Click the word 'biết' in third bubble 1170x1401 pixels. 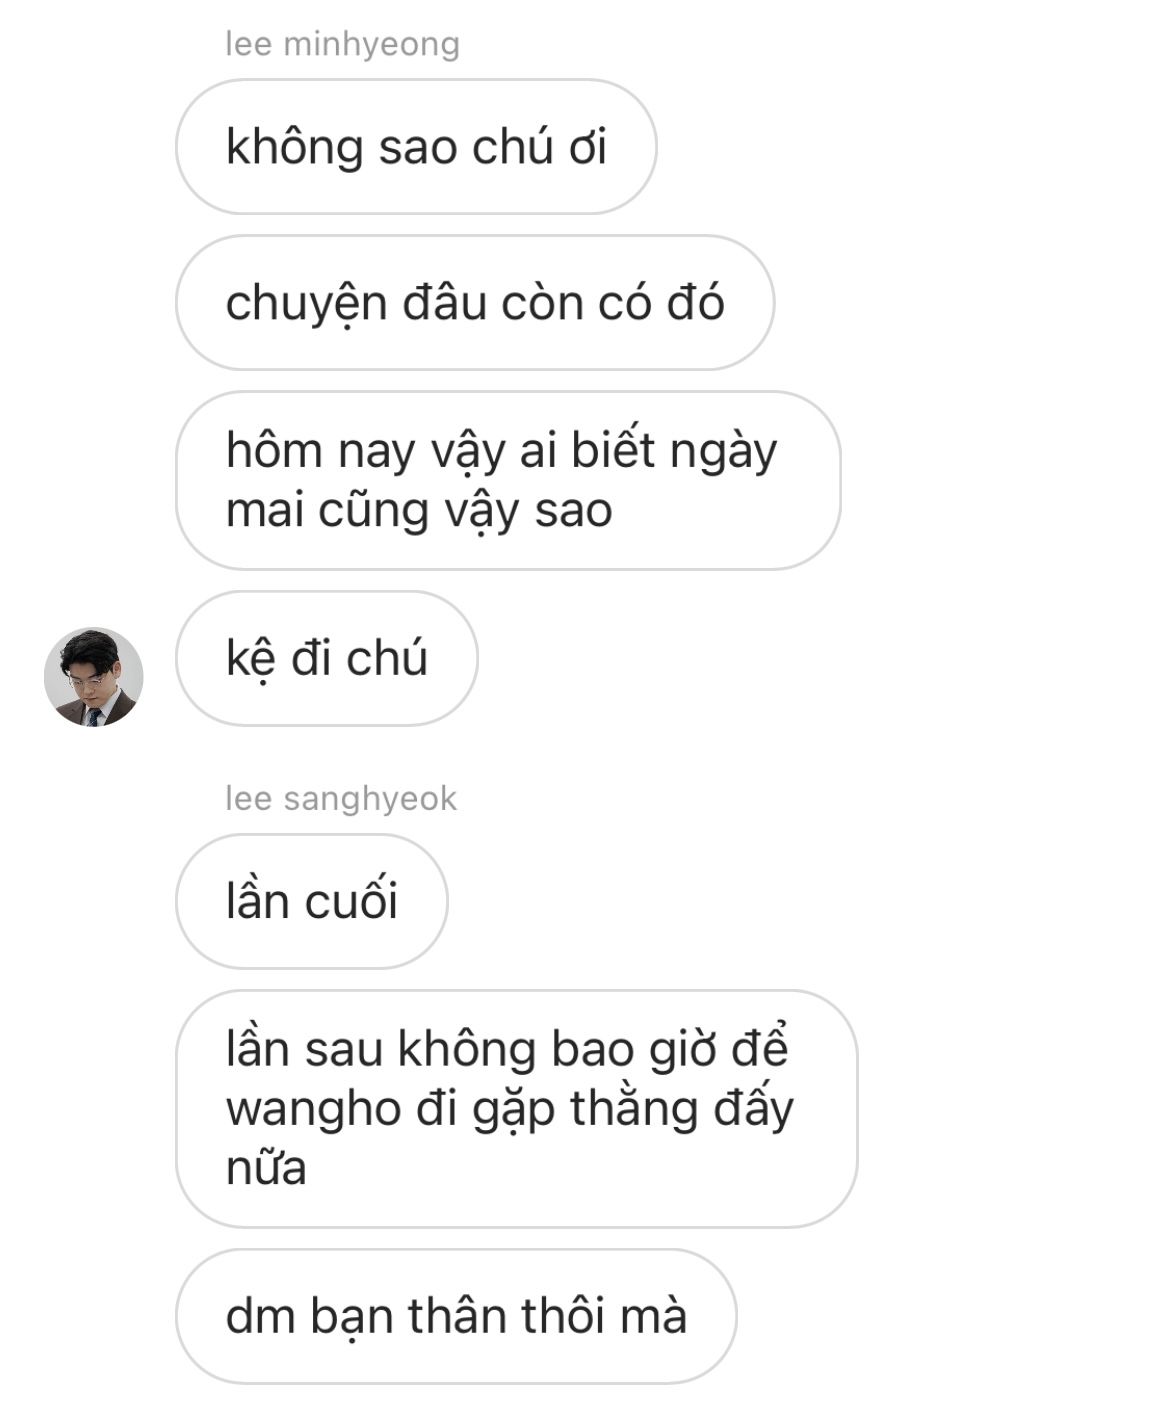614,450
